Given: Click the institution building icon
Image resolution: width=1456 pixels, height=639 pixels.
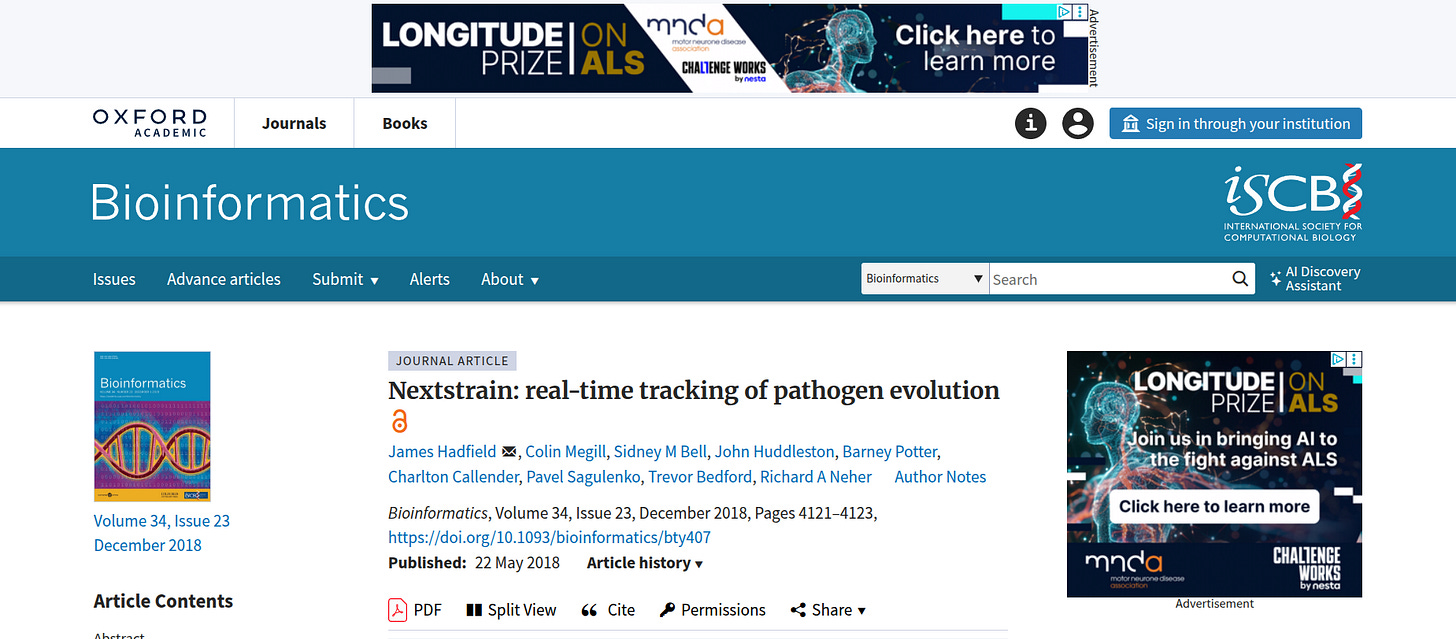Looking at the screenshot, I should [x=1131, y=124].
